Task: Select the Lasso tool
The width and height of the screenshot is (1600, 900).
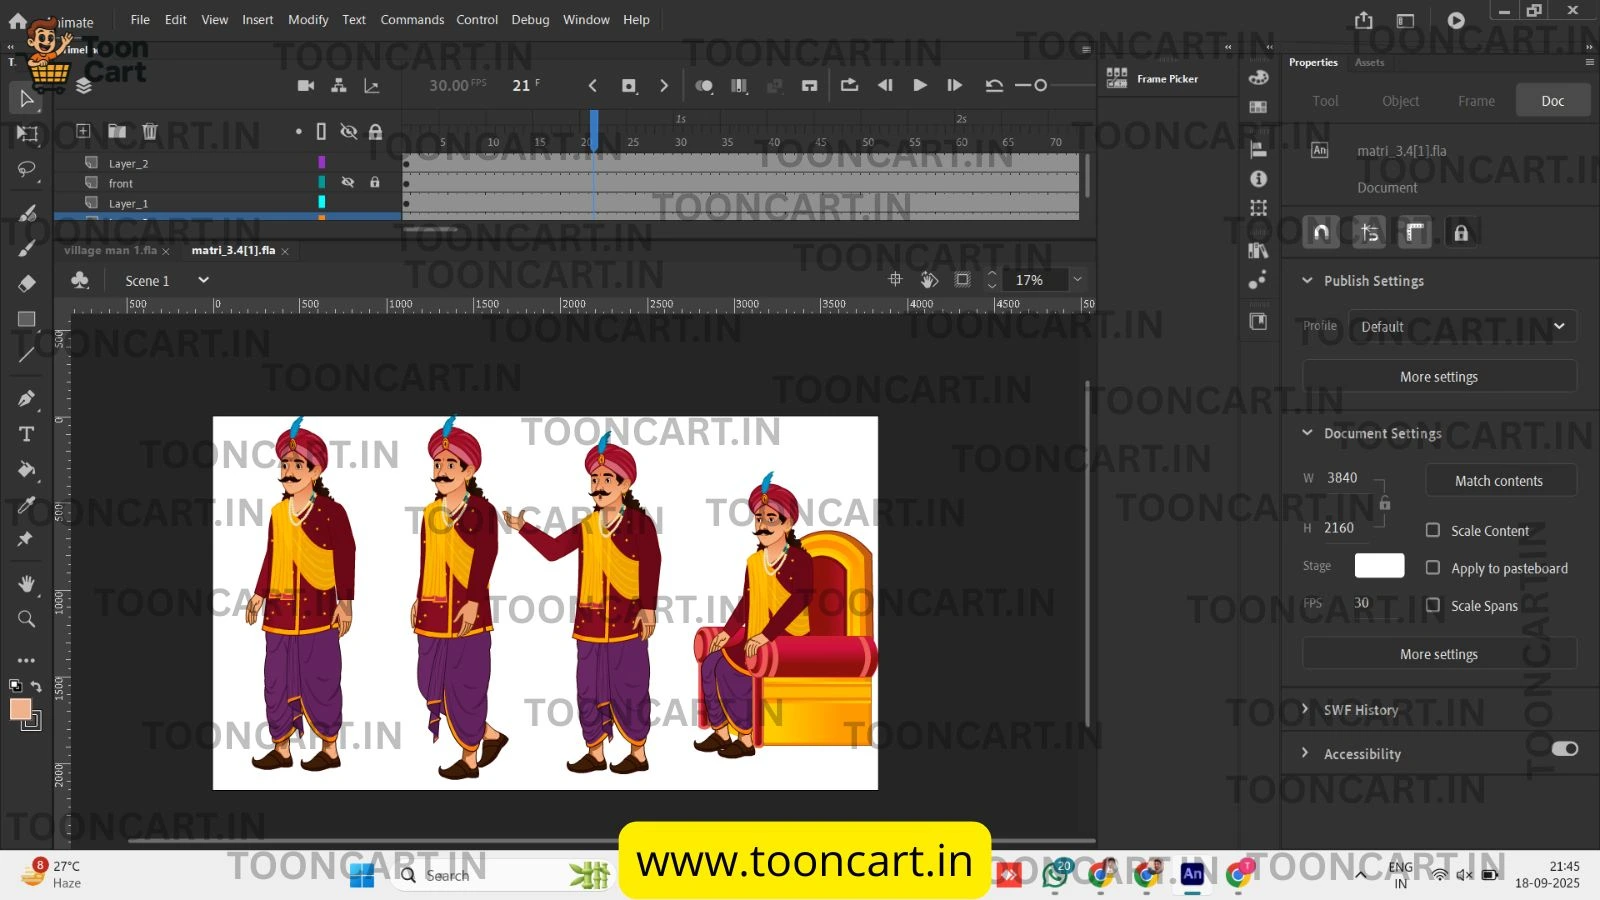Action: click(27, 169)
